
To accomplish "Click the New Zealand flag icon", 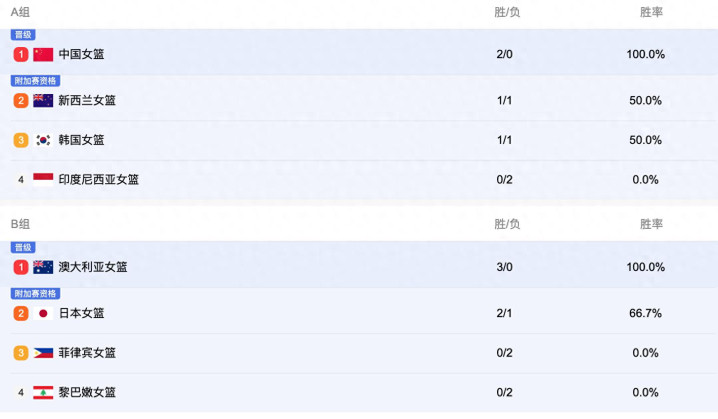I will pyautogui.click(x=43, y=100).
